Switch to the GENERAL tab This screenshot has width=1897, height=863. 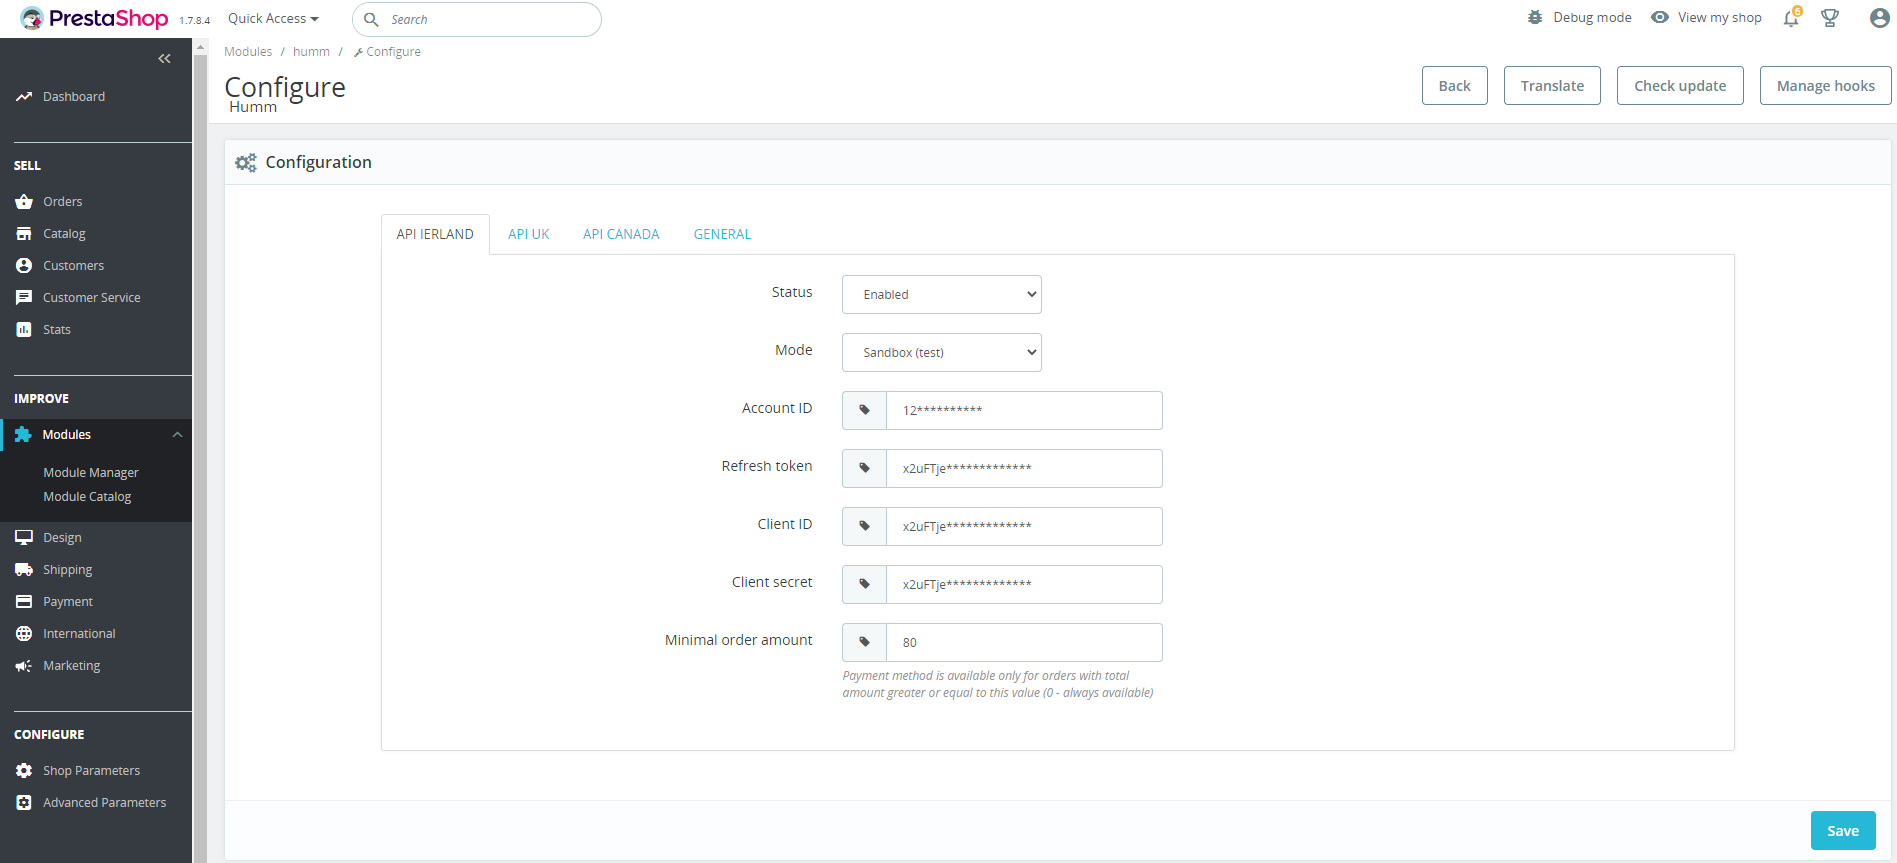tap(722, 234)
